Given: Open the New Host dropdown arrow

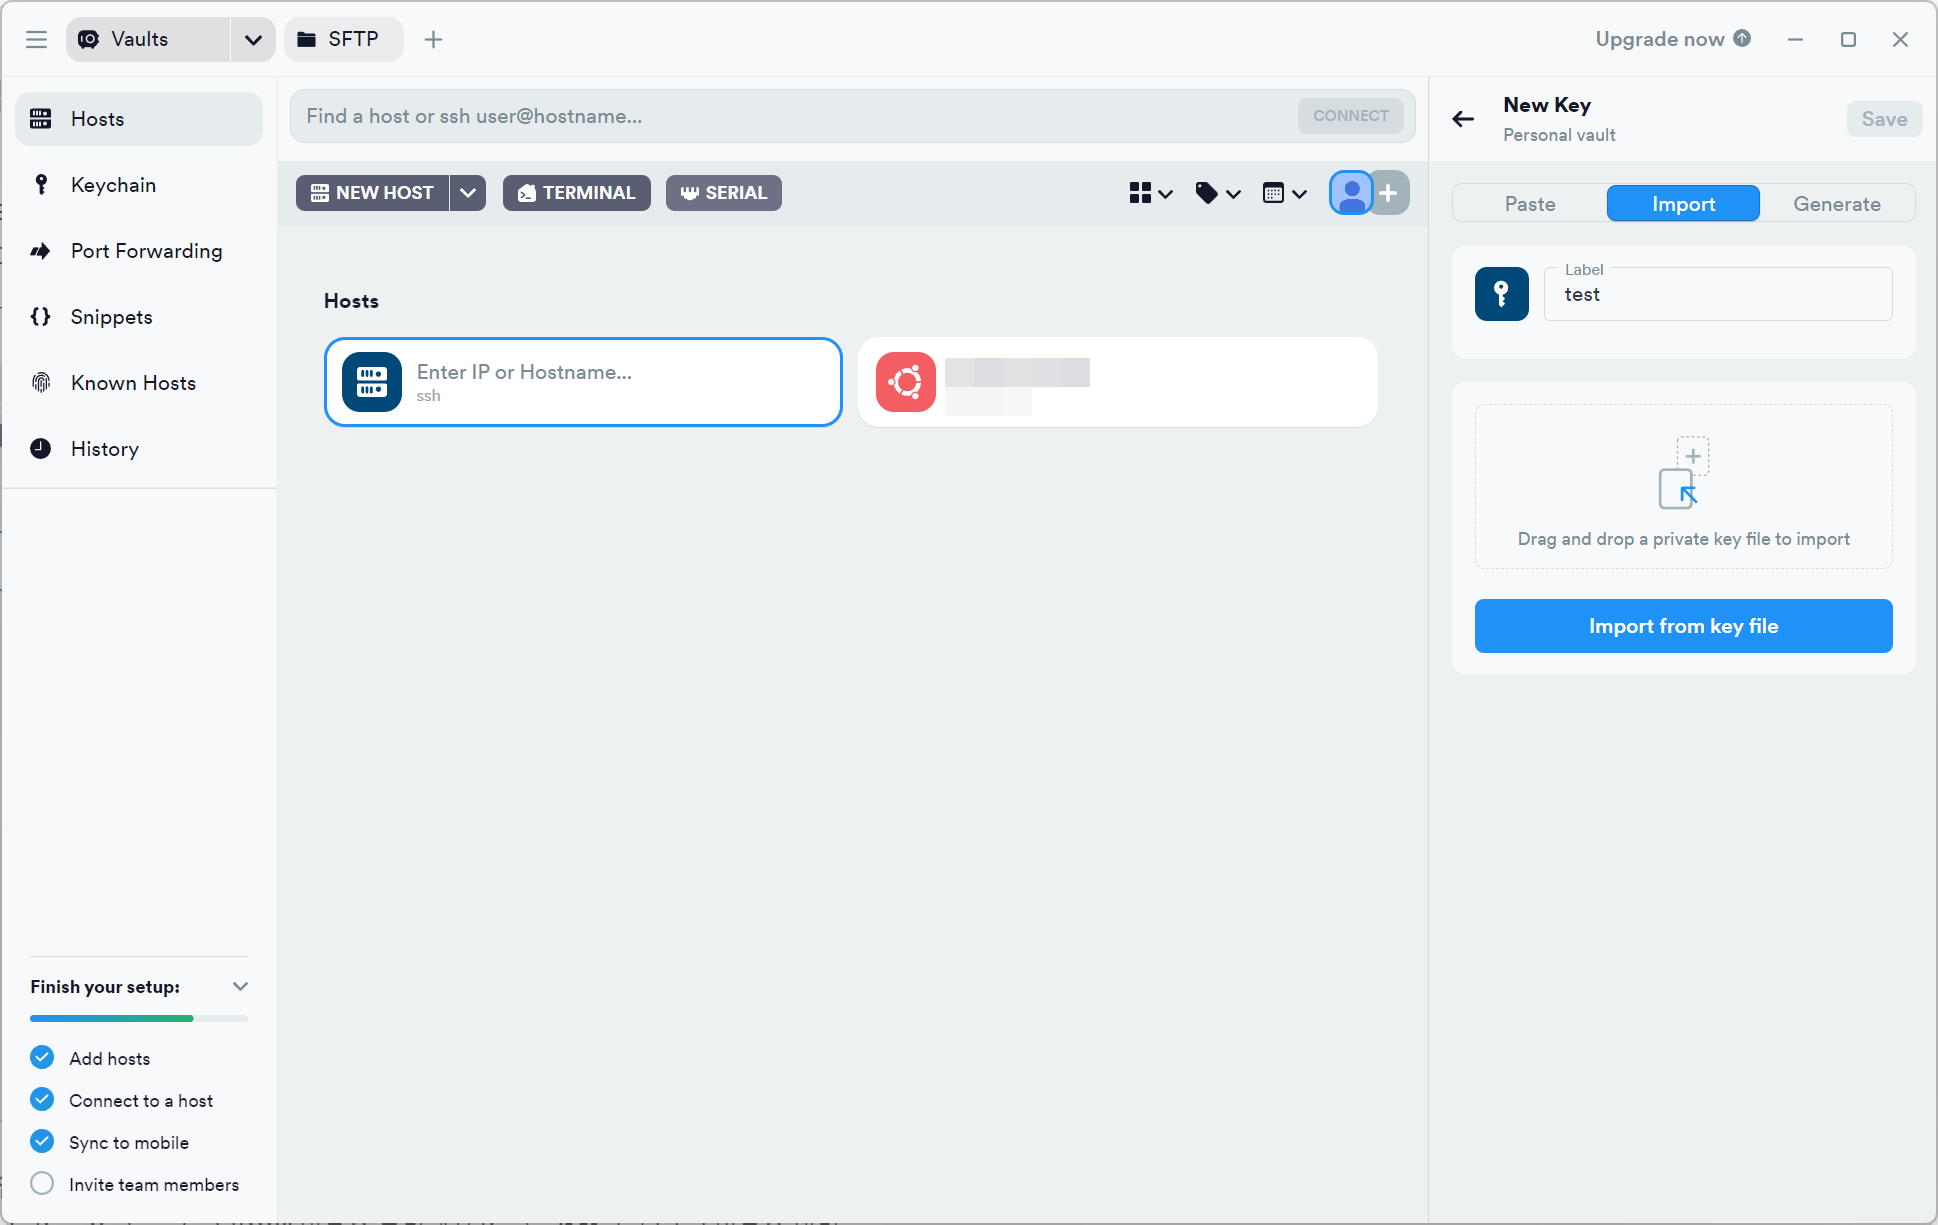Looking at the screenshot, I should pos(468,193).
